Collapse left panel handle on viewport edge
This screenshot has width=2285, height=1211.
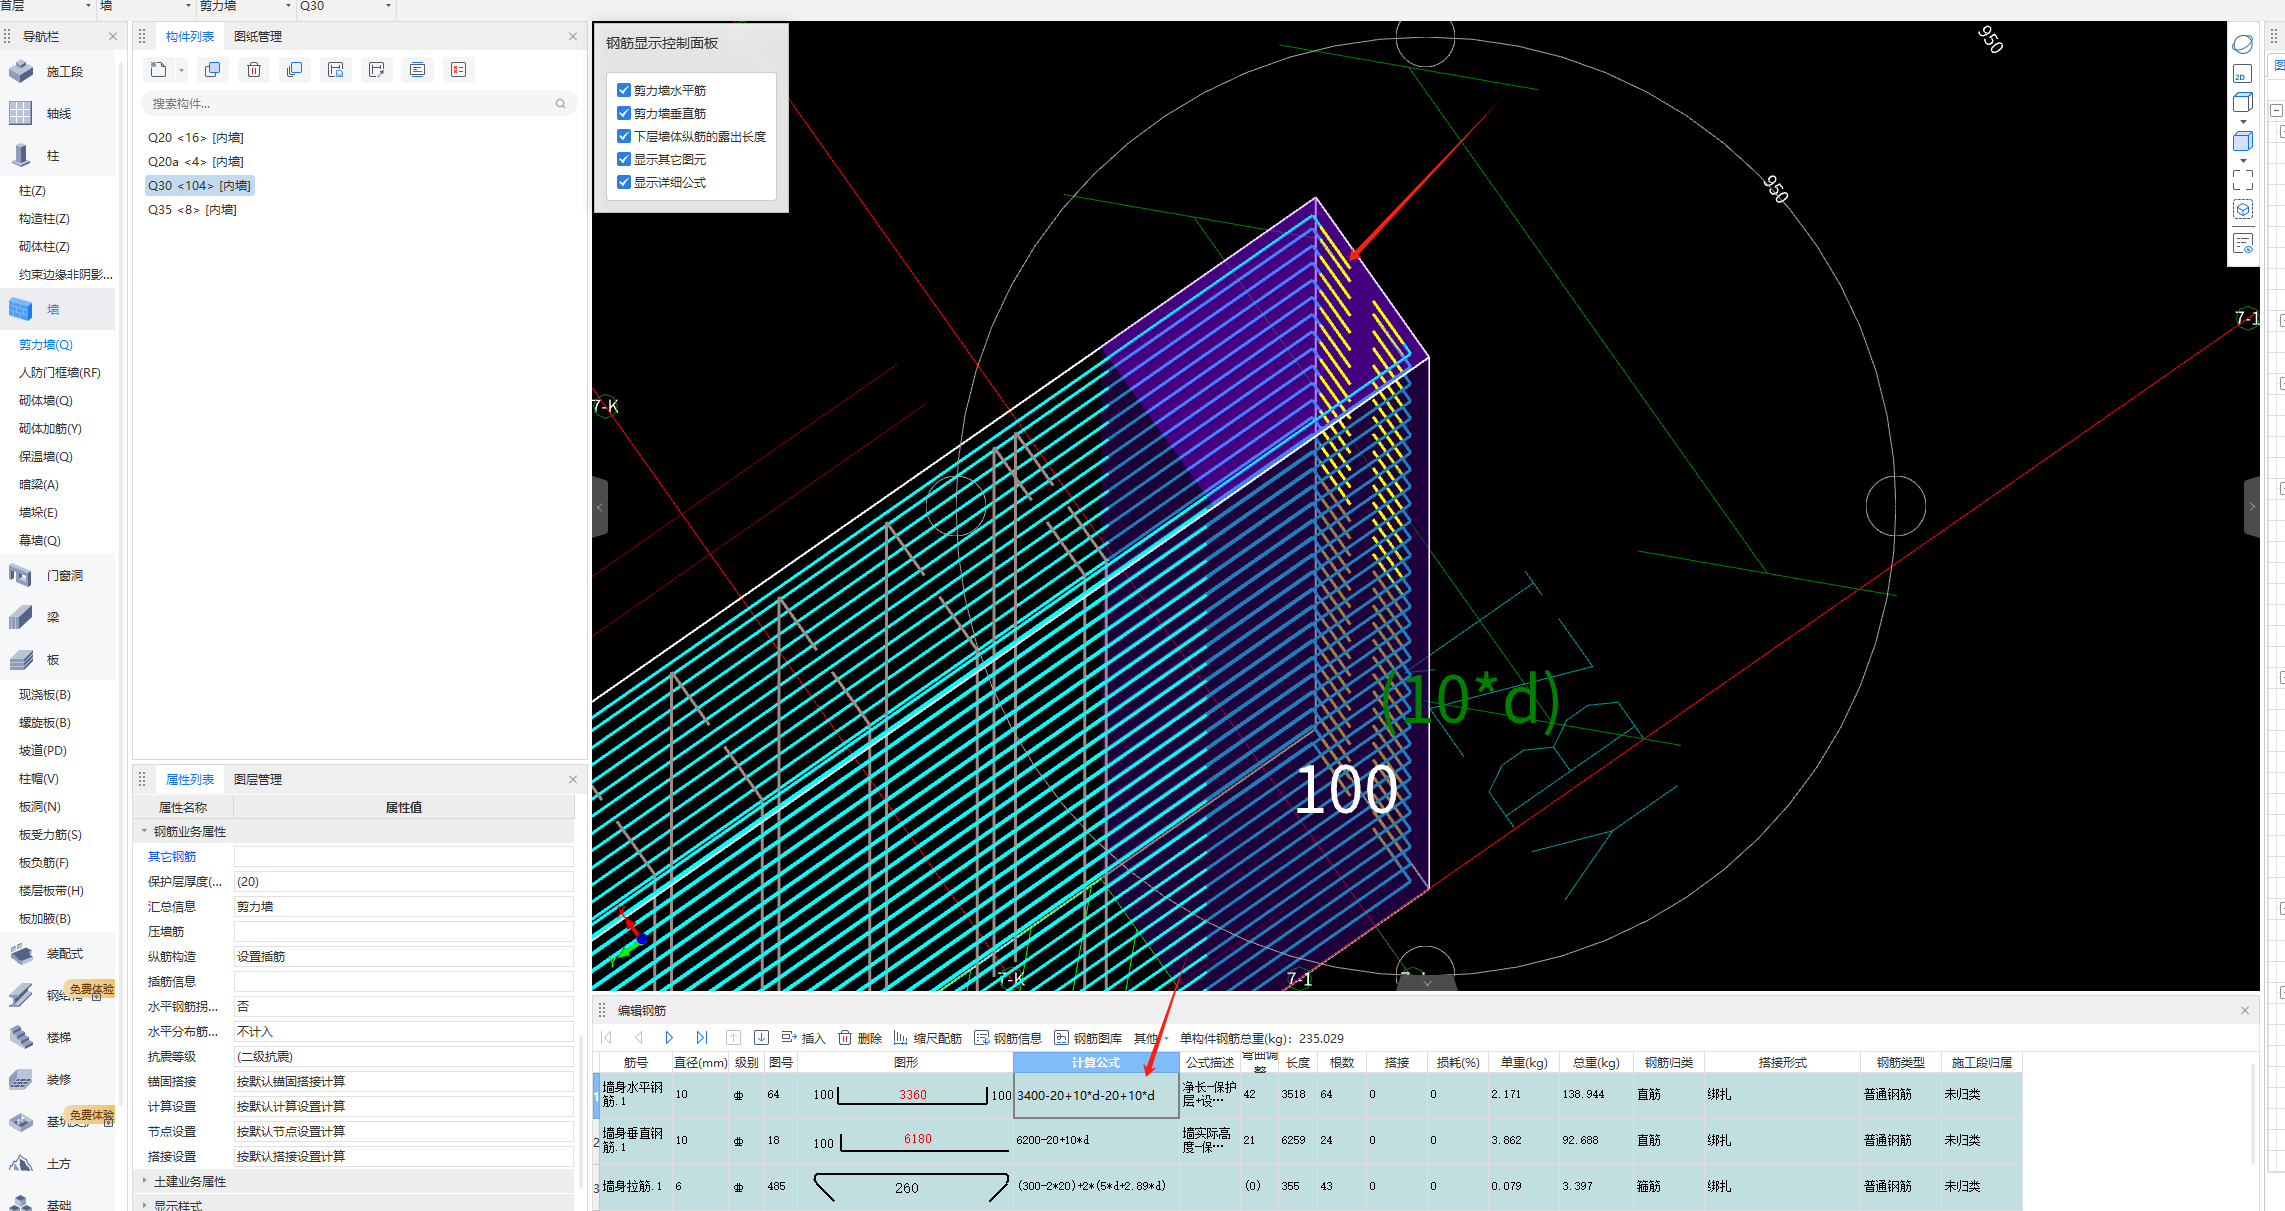click(x=600, y=507)
